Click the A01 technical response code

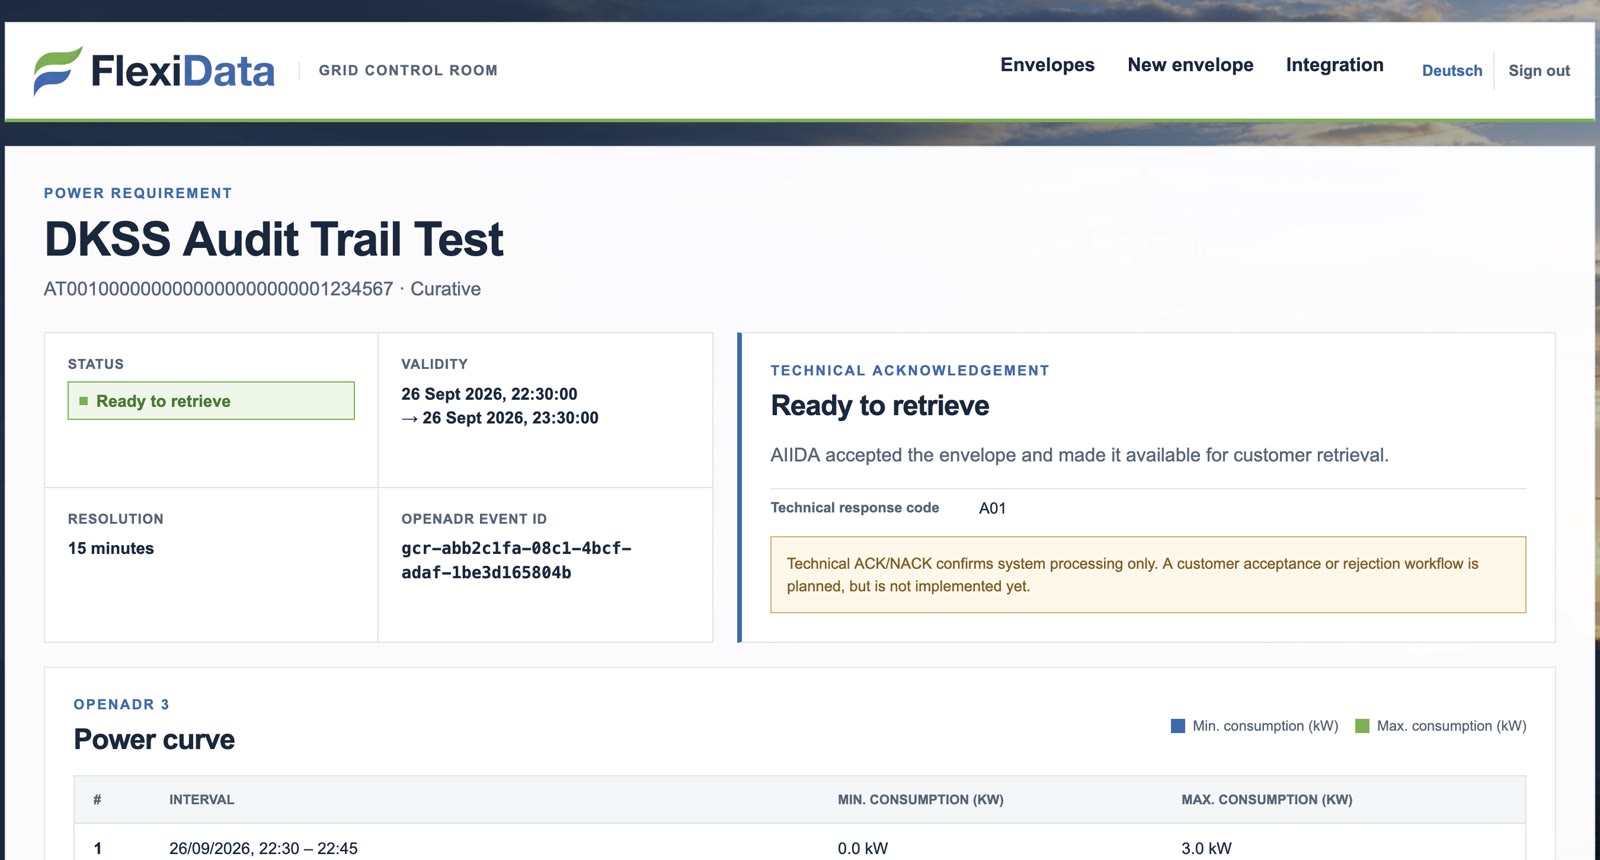[992, 508]
